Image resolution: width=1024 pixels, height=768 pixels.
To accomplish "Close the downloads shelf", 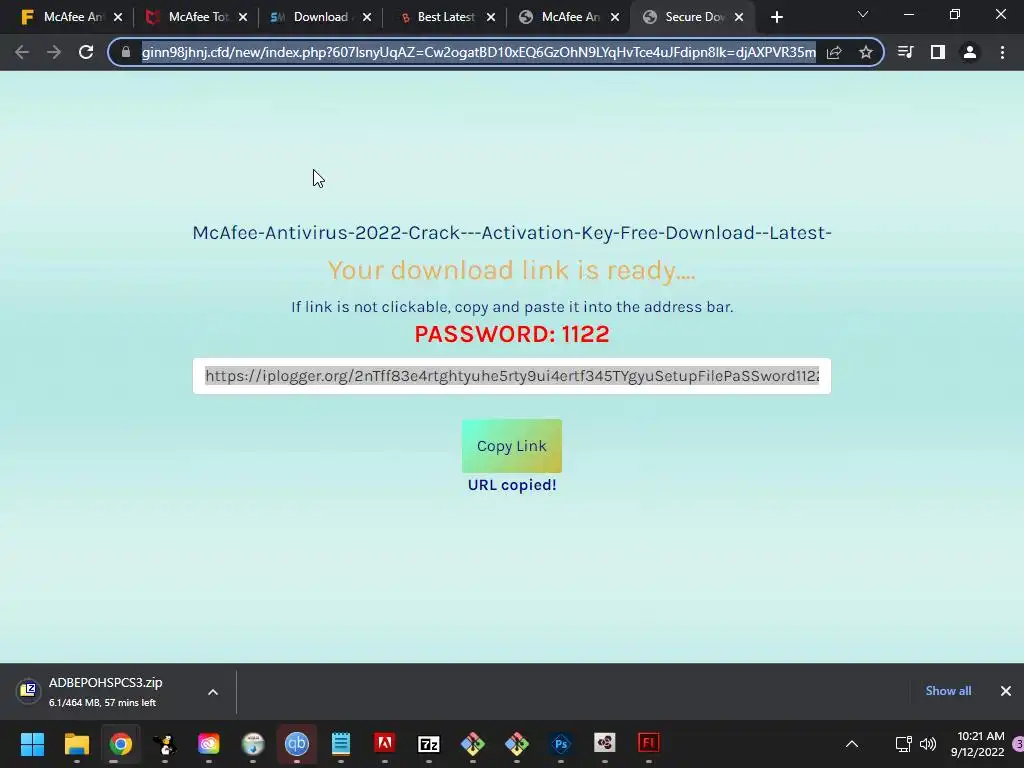I will (1006, 691).
